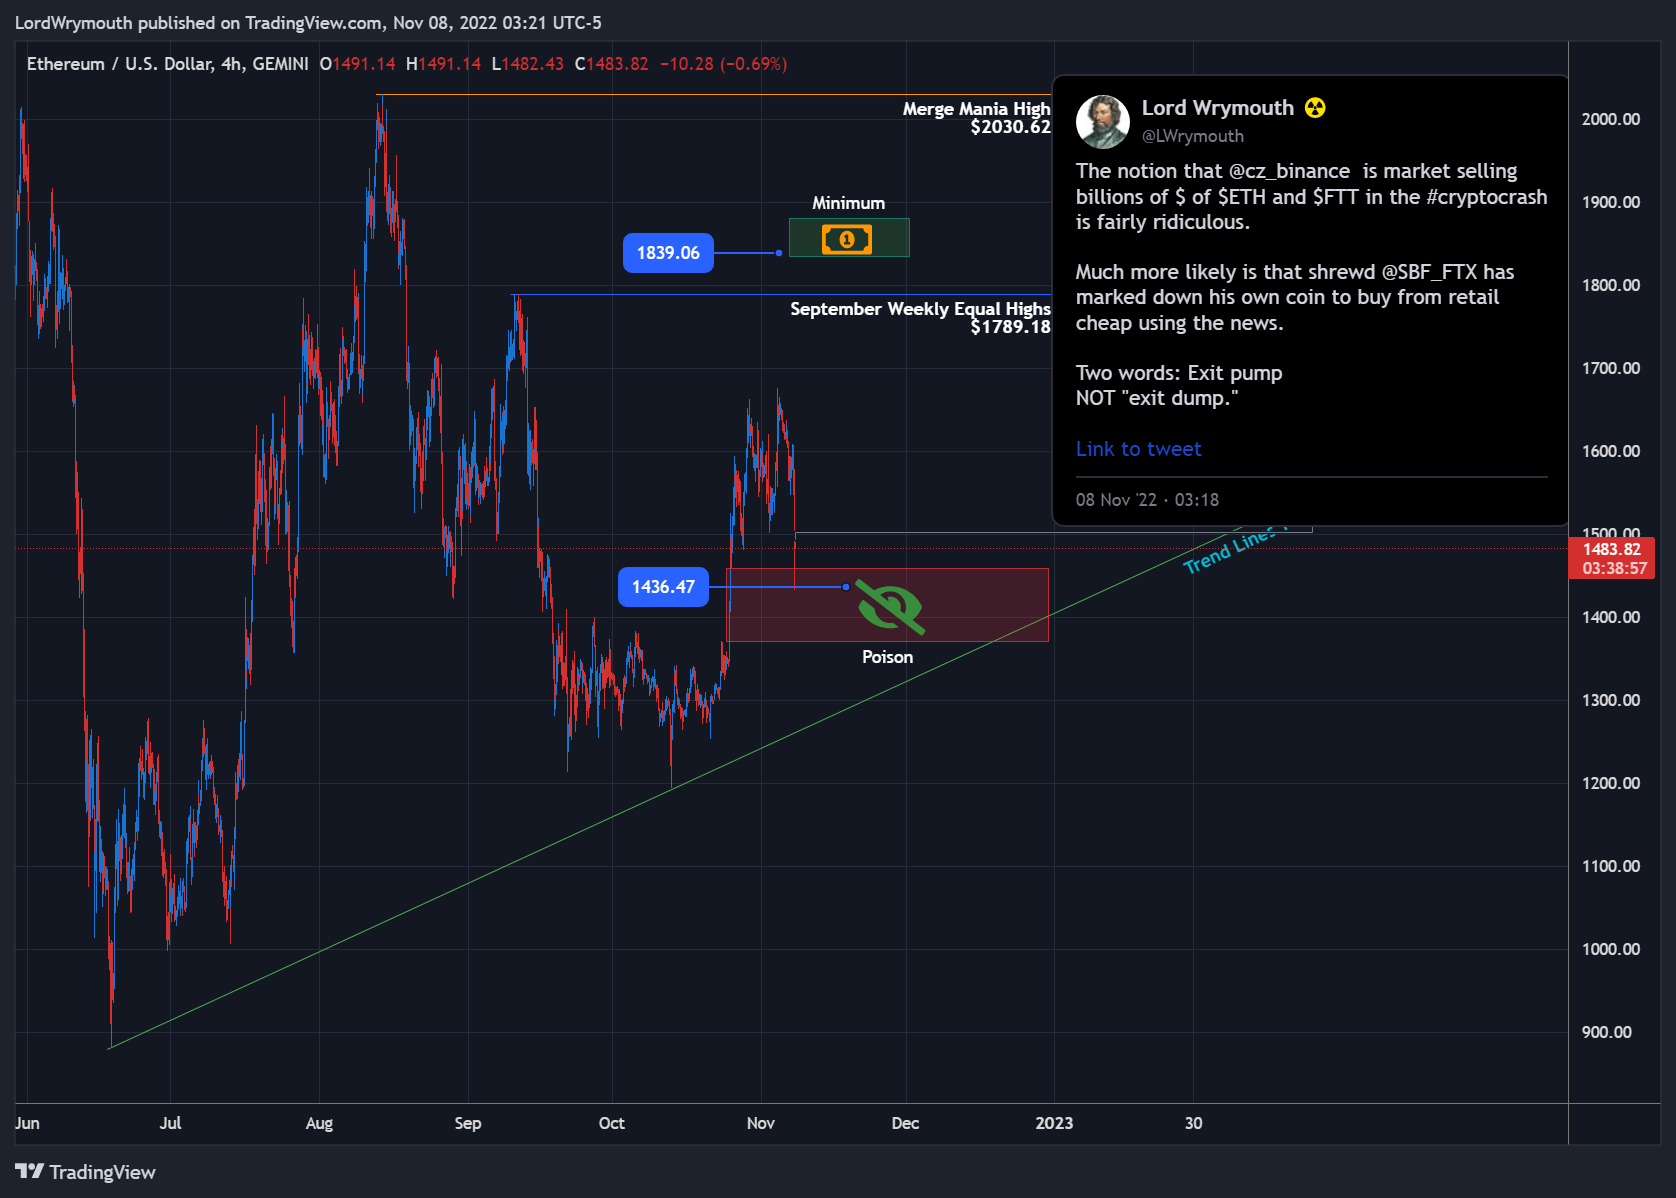Click the red Poison zone rectangle
Screen dimensions: 1676x1198
coord(887,605)
